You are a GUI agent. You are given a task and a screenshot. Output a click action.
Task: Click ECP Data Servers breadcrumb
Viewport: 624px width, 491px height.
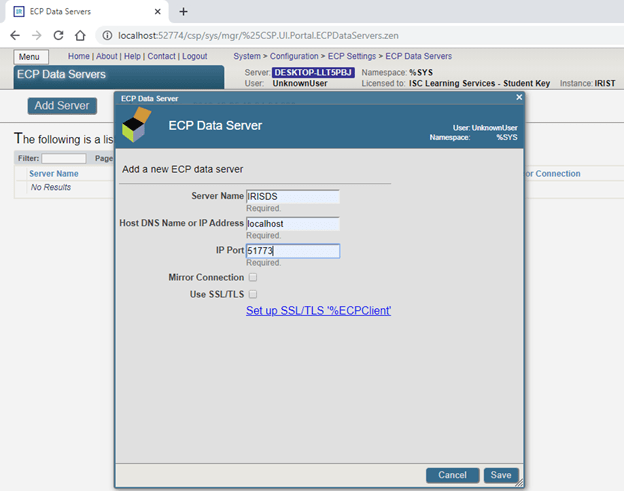click(x=418, y=56)
